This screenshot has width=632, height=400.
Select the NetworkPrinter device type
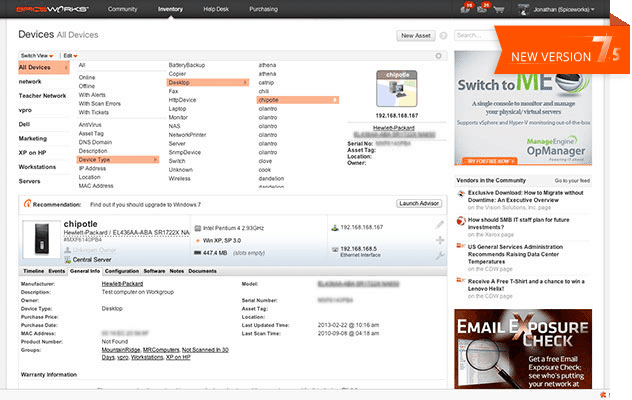click(x=187, y=135)
